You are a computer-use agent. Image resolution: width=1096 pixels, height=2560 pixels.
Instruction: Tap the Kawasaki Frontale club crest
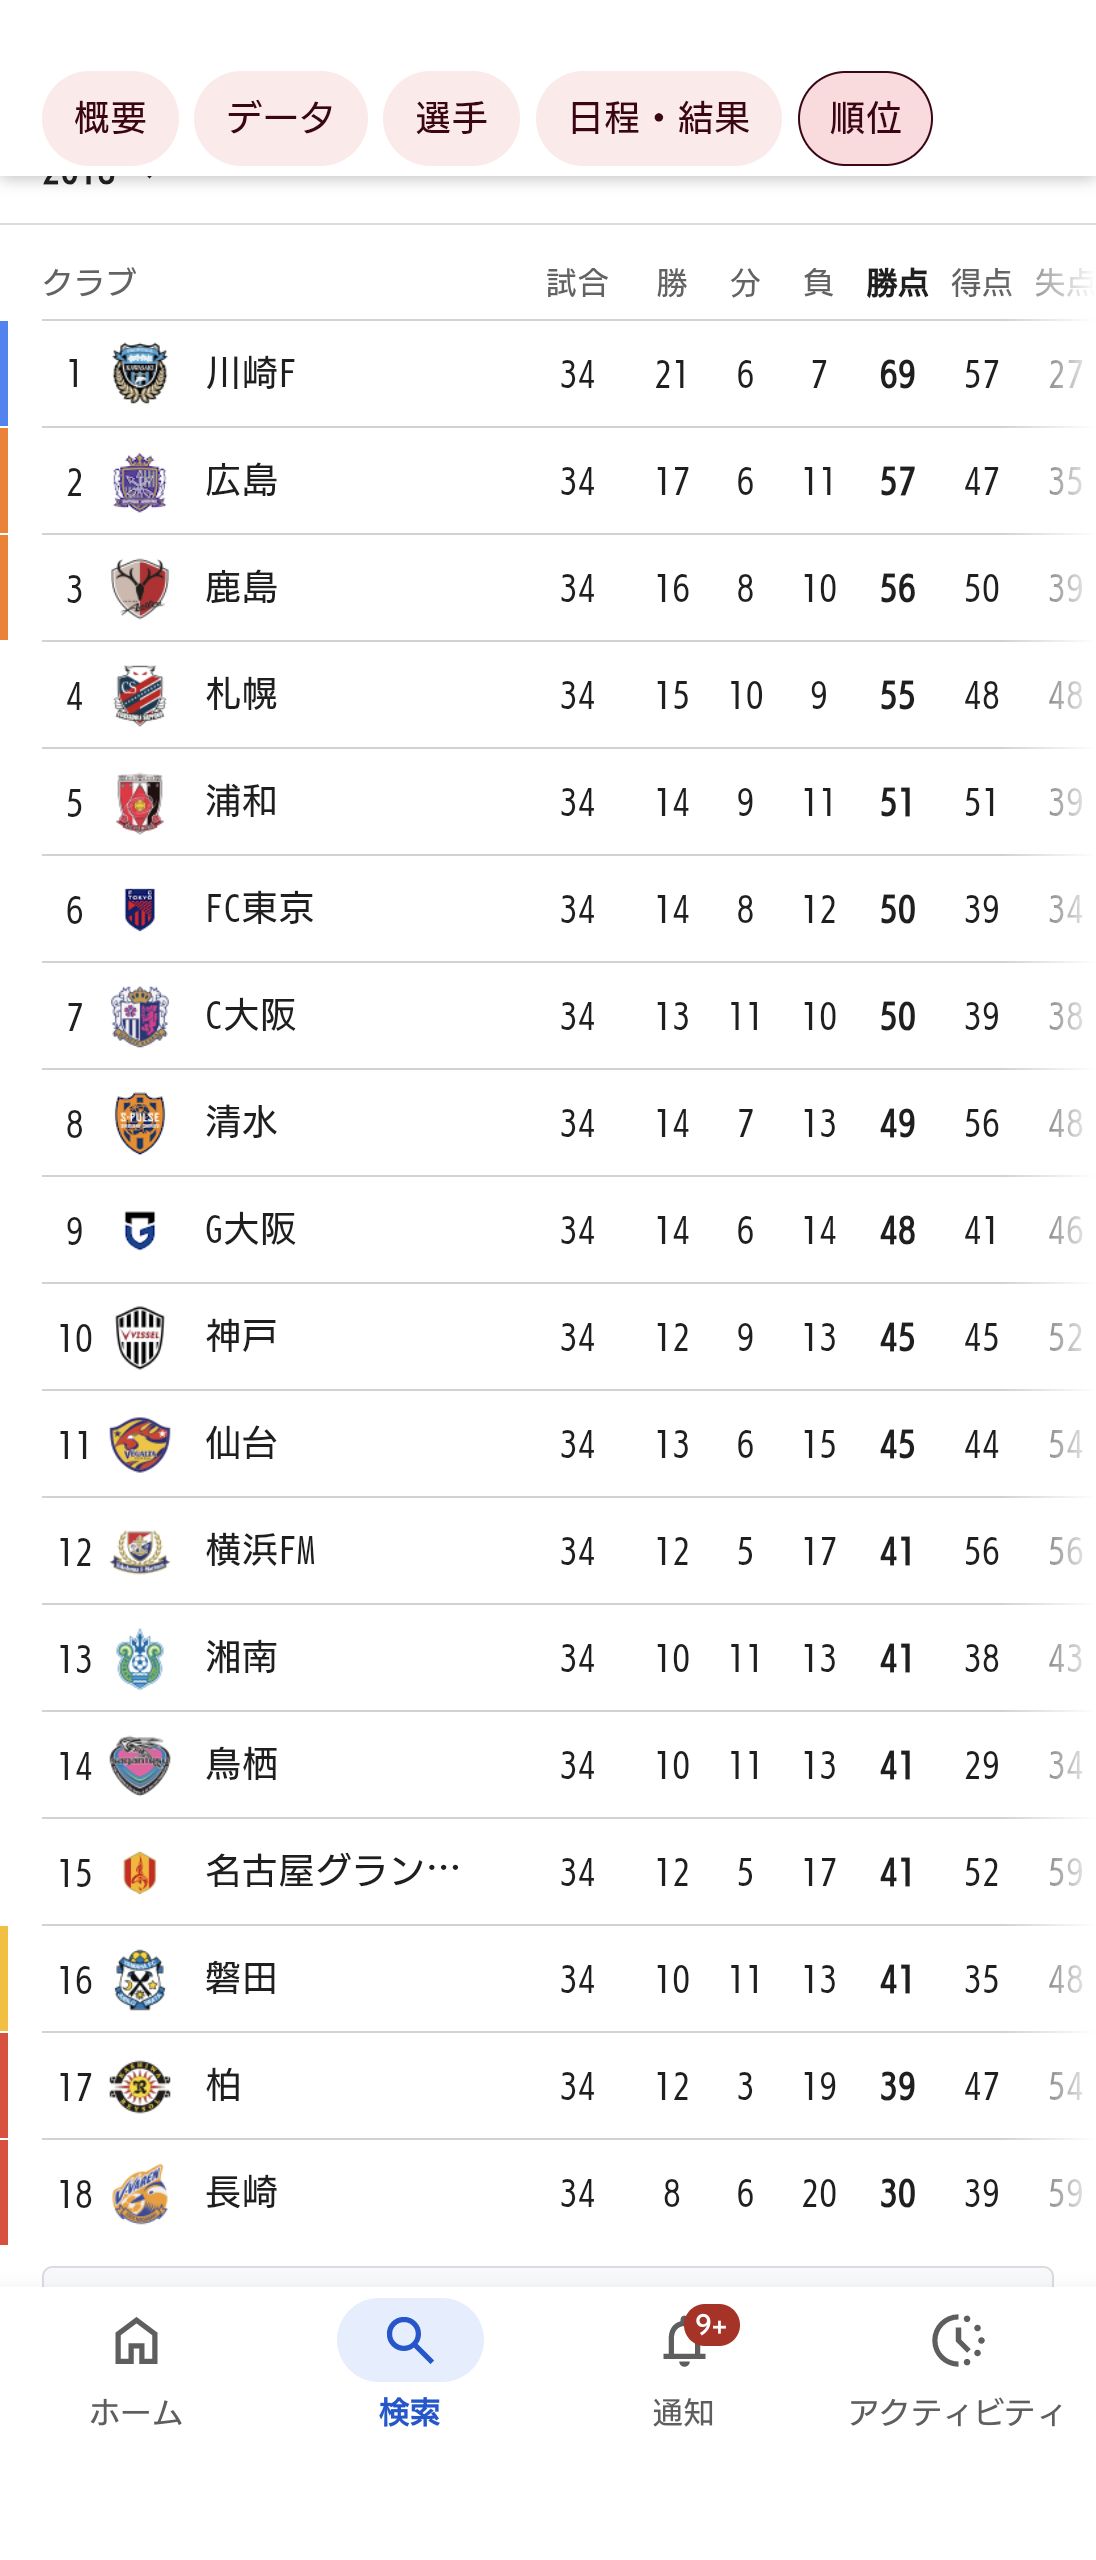(x=140, y=374)
